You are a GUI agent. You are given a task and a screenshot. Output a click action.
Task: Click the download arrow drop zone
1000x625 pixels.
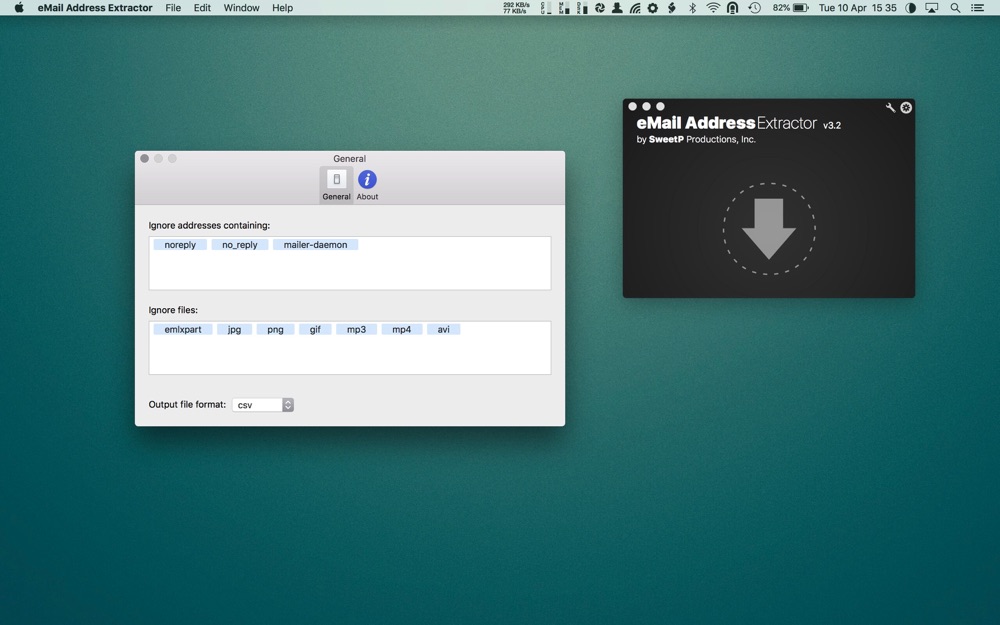[769, 229]
